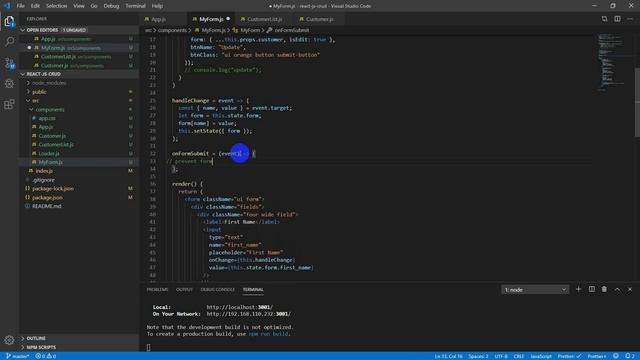Open the Terminal menu

point(136,6)
